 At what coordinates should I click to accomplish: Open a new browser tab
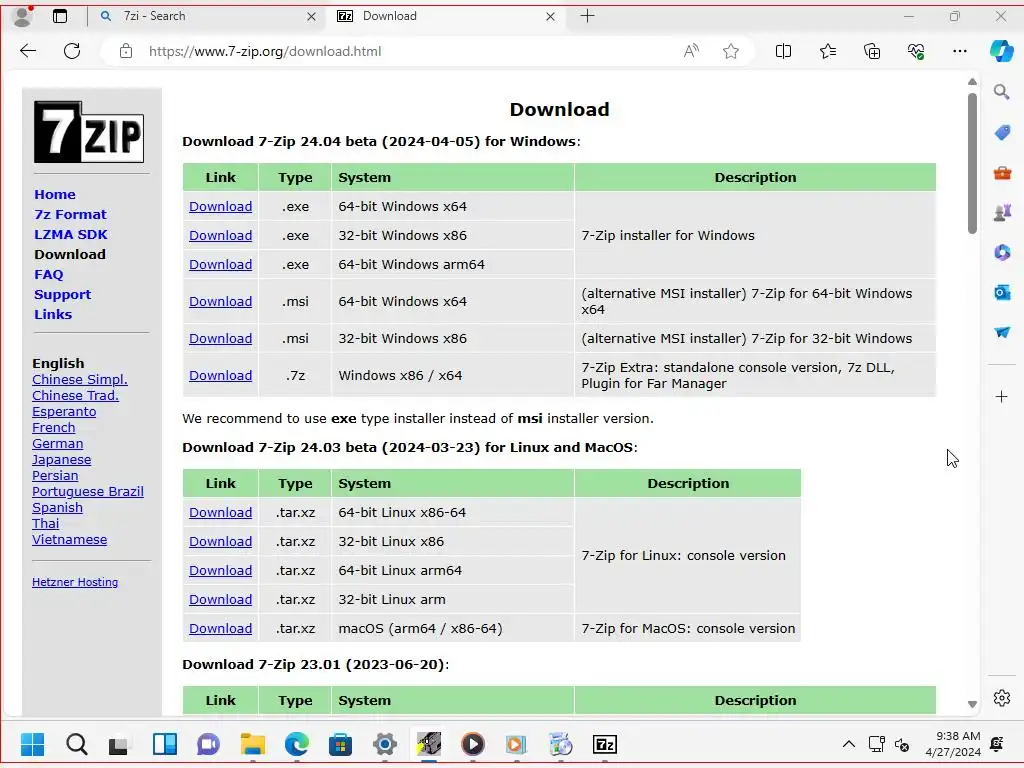point(587,16)
